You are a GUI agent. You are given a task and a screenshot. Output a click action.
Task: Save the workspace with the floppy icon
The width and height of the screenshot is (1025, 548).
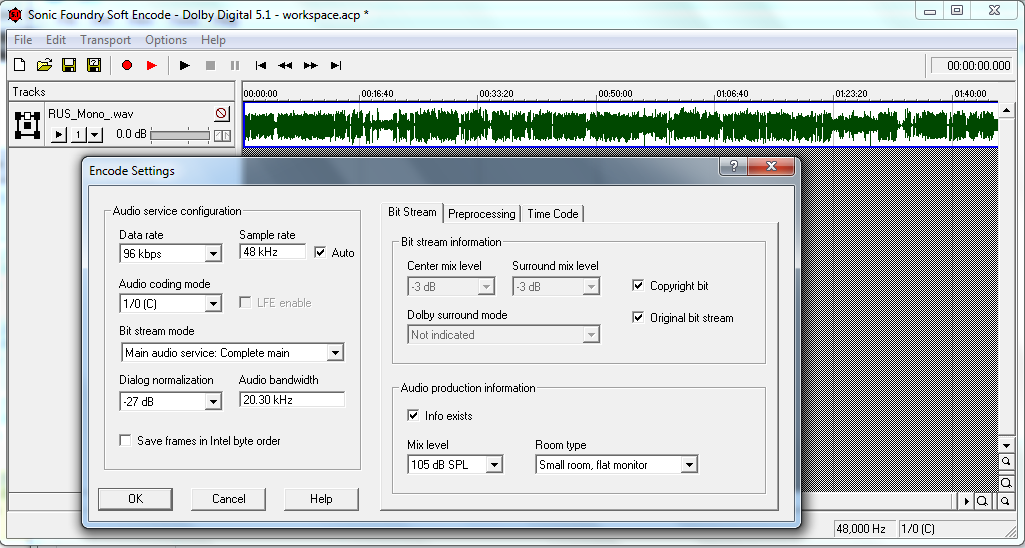(69, 65)
